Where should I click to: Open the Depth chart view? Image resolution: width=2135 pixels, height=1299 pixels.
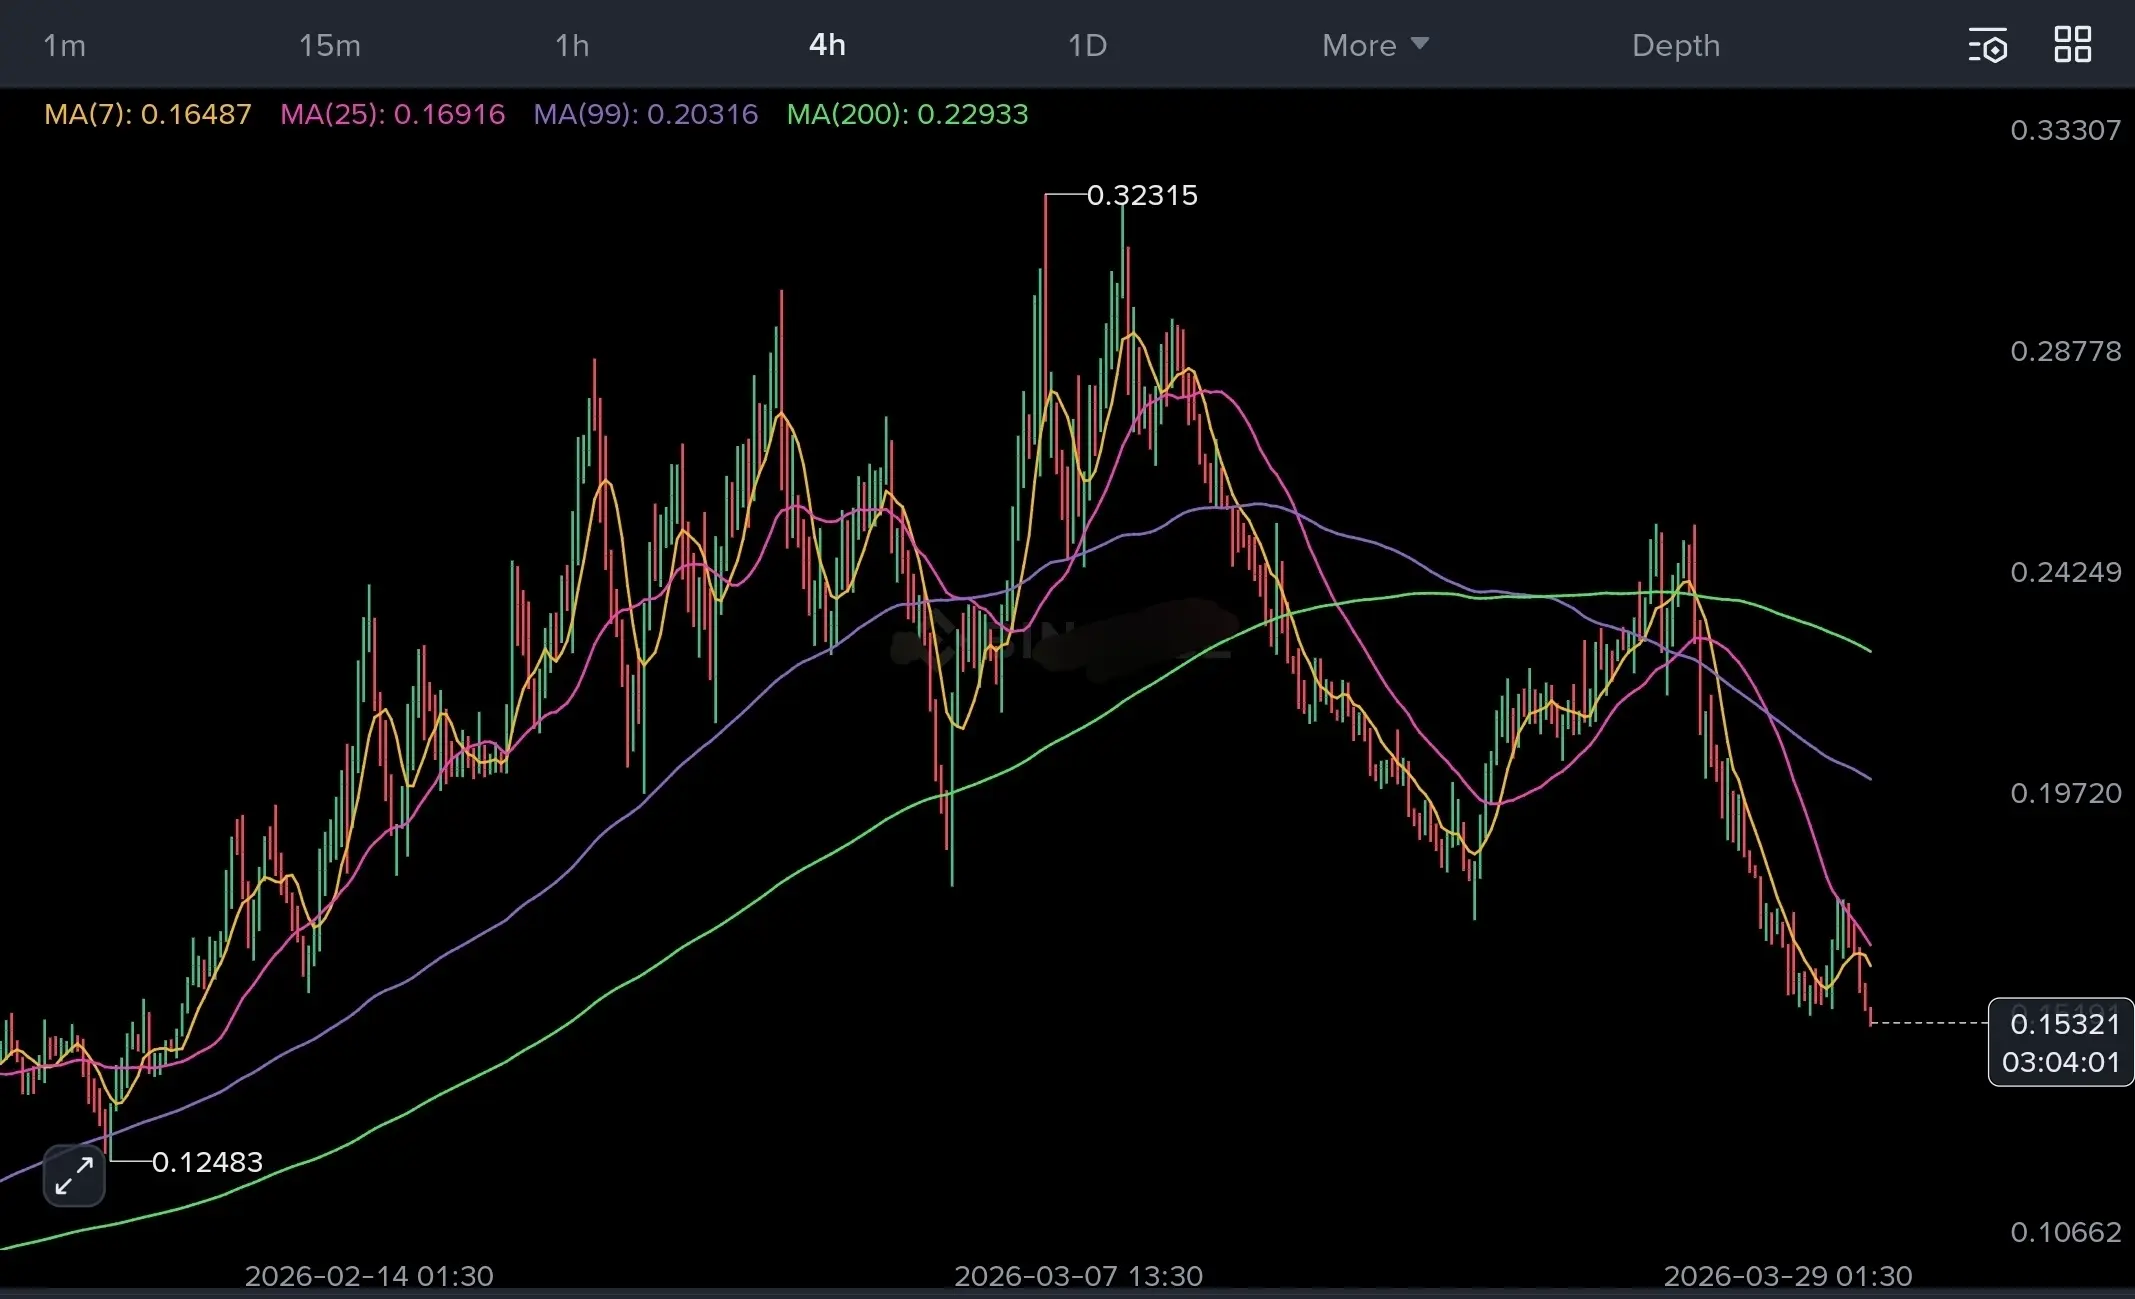click(1675, 46)
